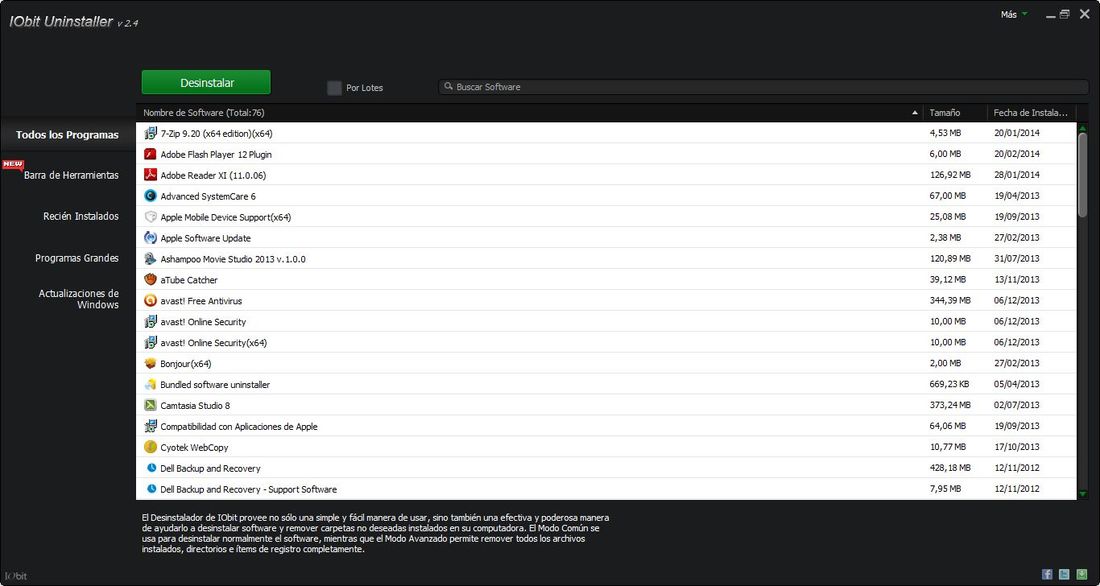Open Todos los Programas tab
Image resolution: width=1100 pixels, height=586 pixels.
click(67, 135)
